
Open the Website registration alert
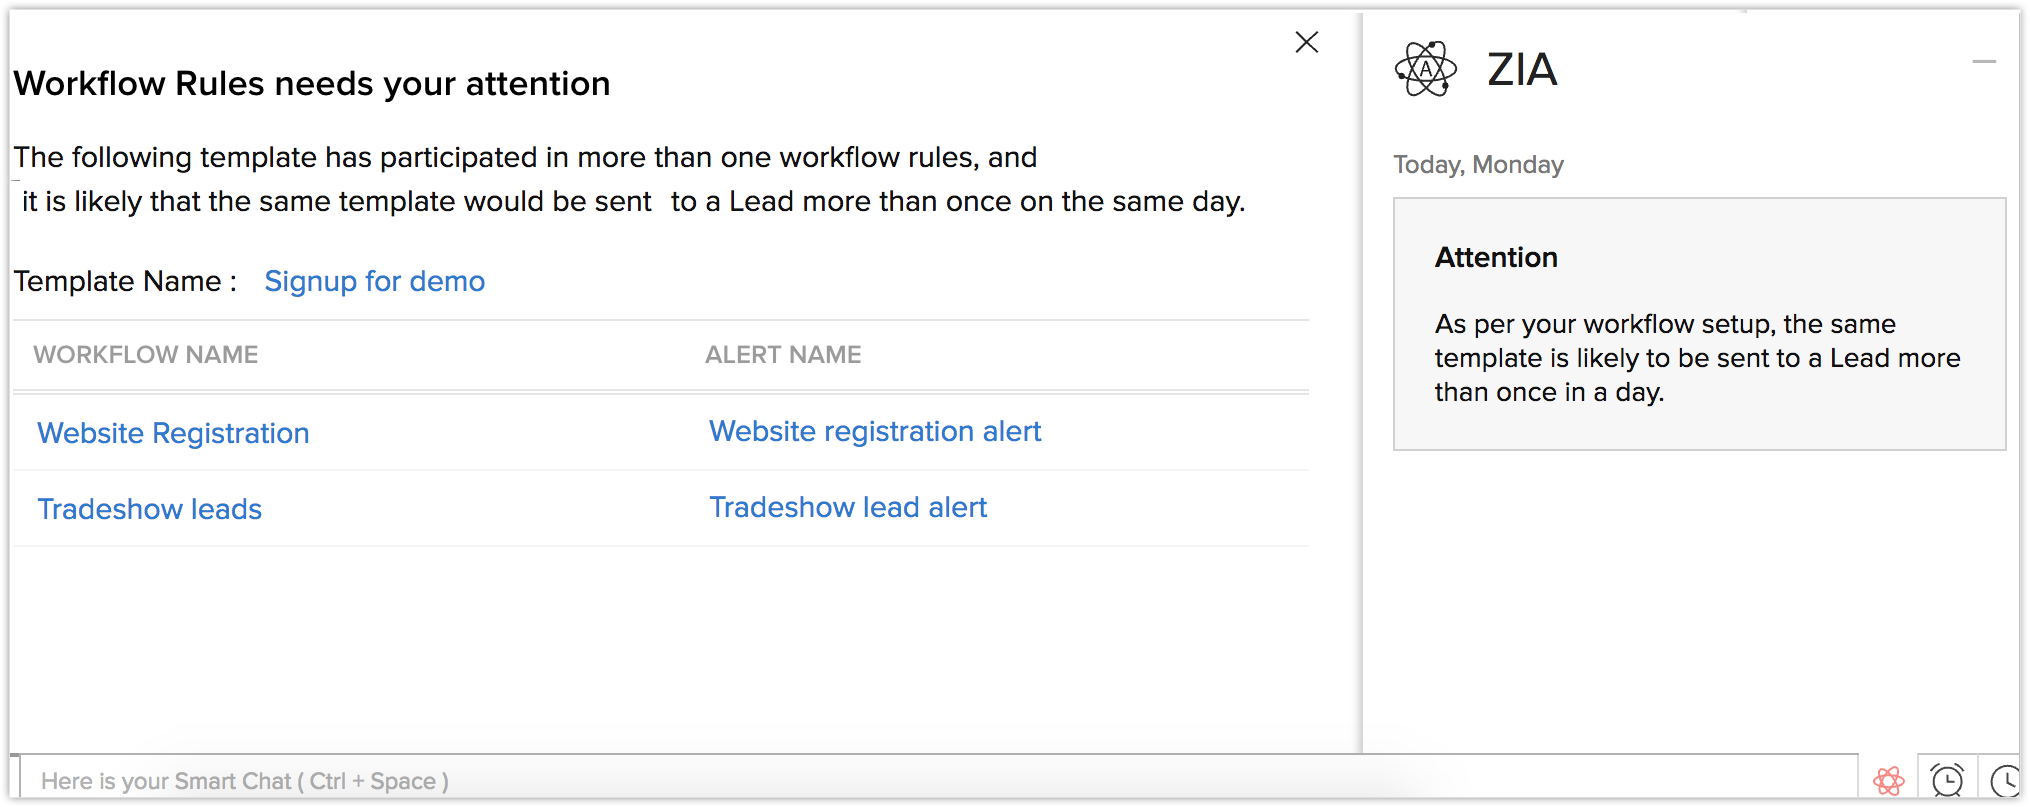click(x=875, y=431)
